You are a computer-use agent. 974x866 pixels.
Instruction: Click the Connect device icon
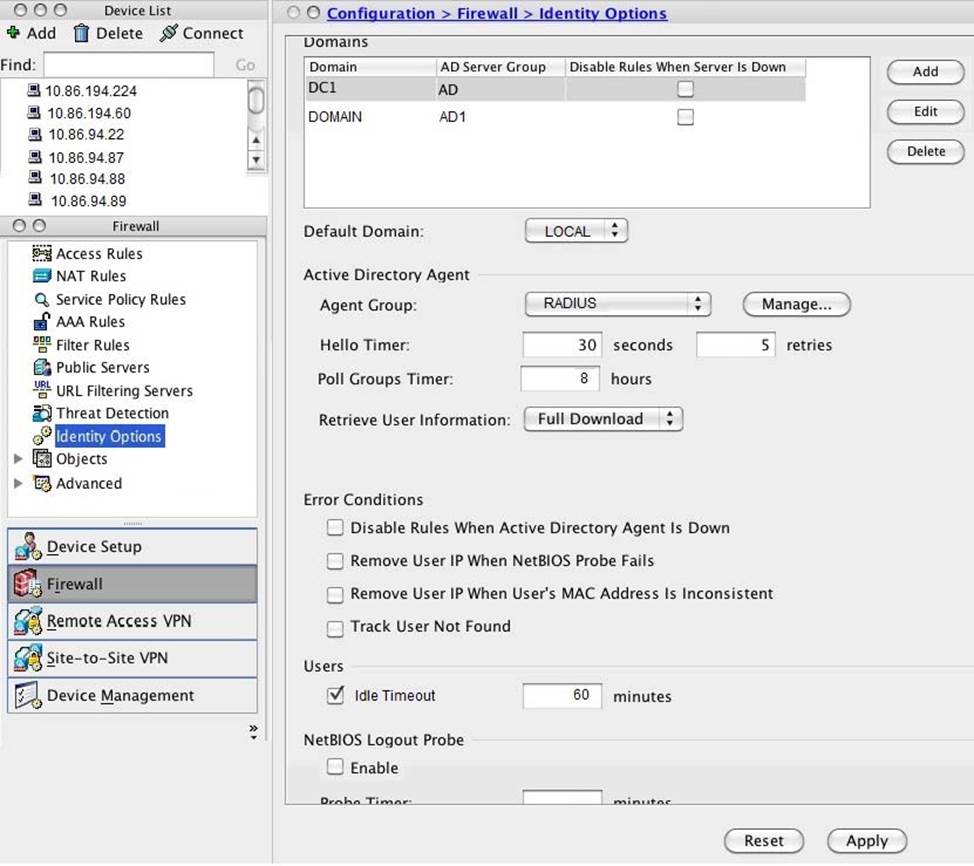coord(168,34)
